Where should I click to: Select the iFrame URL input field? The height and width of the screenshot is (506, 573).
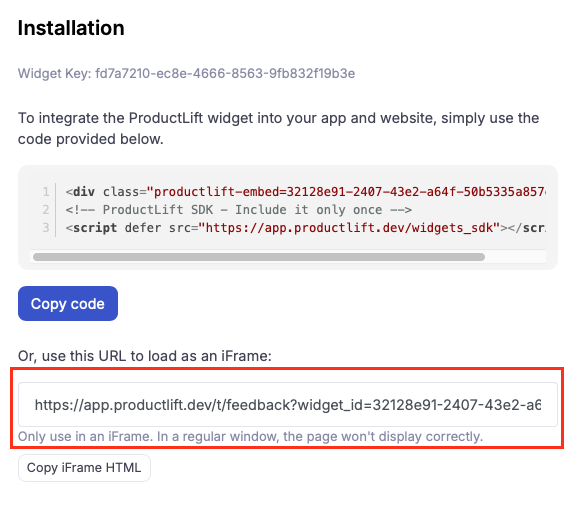[288, 404]
